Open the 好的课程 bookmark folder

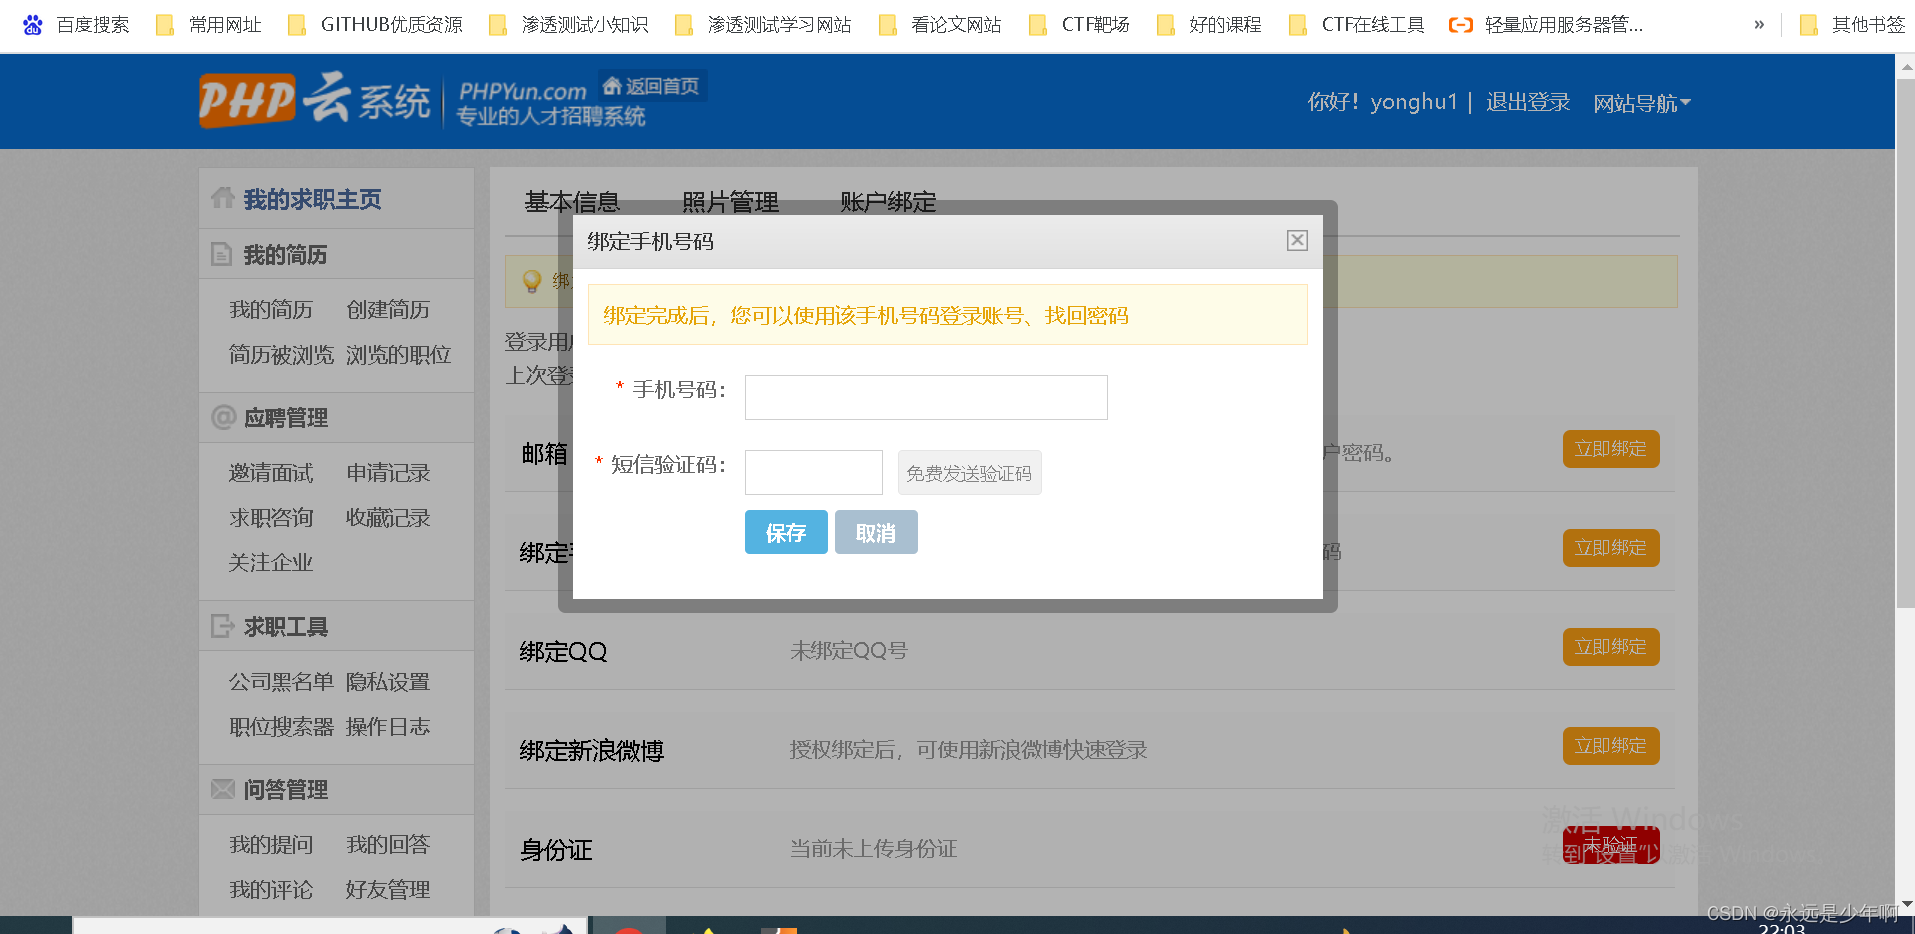[1209, 24]
